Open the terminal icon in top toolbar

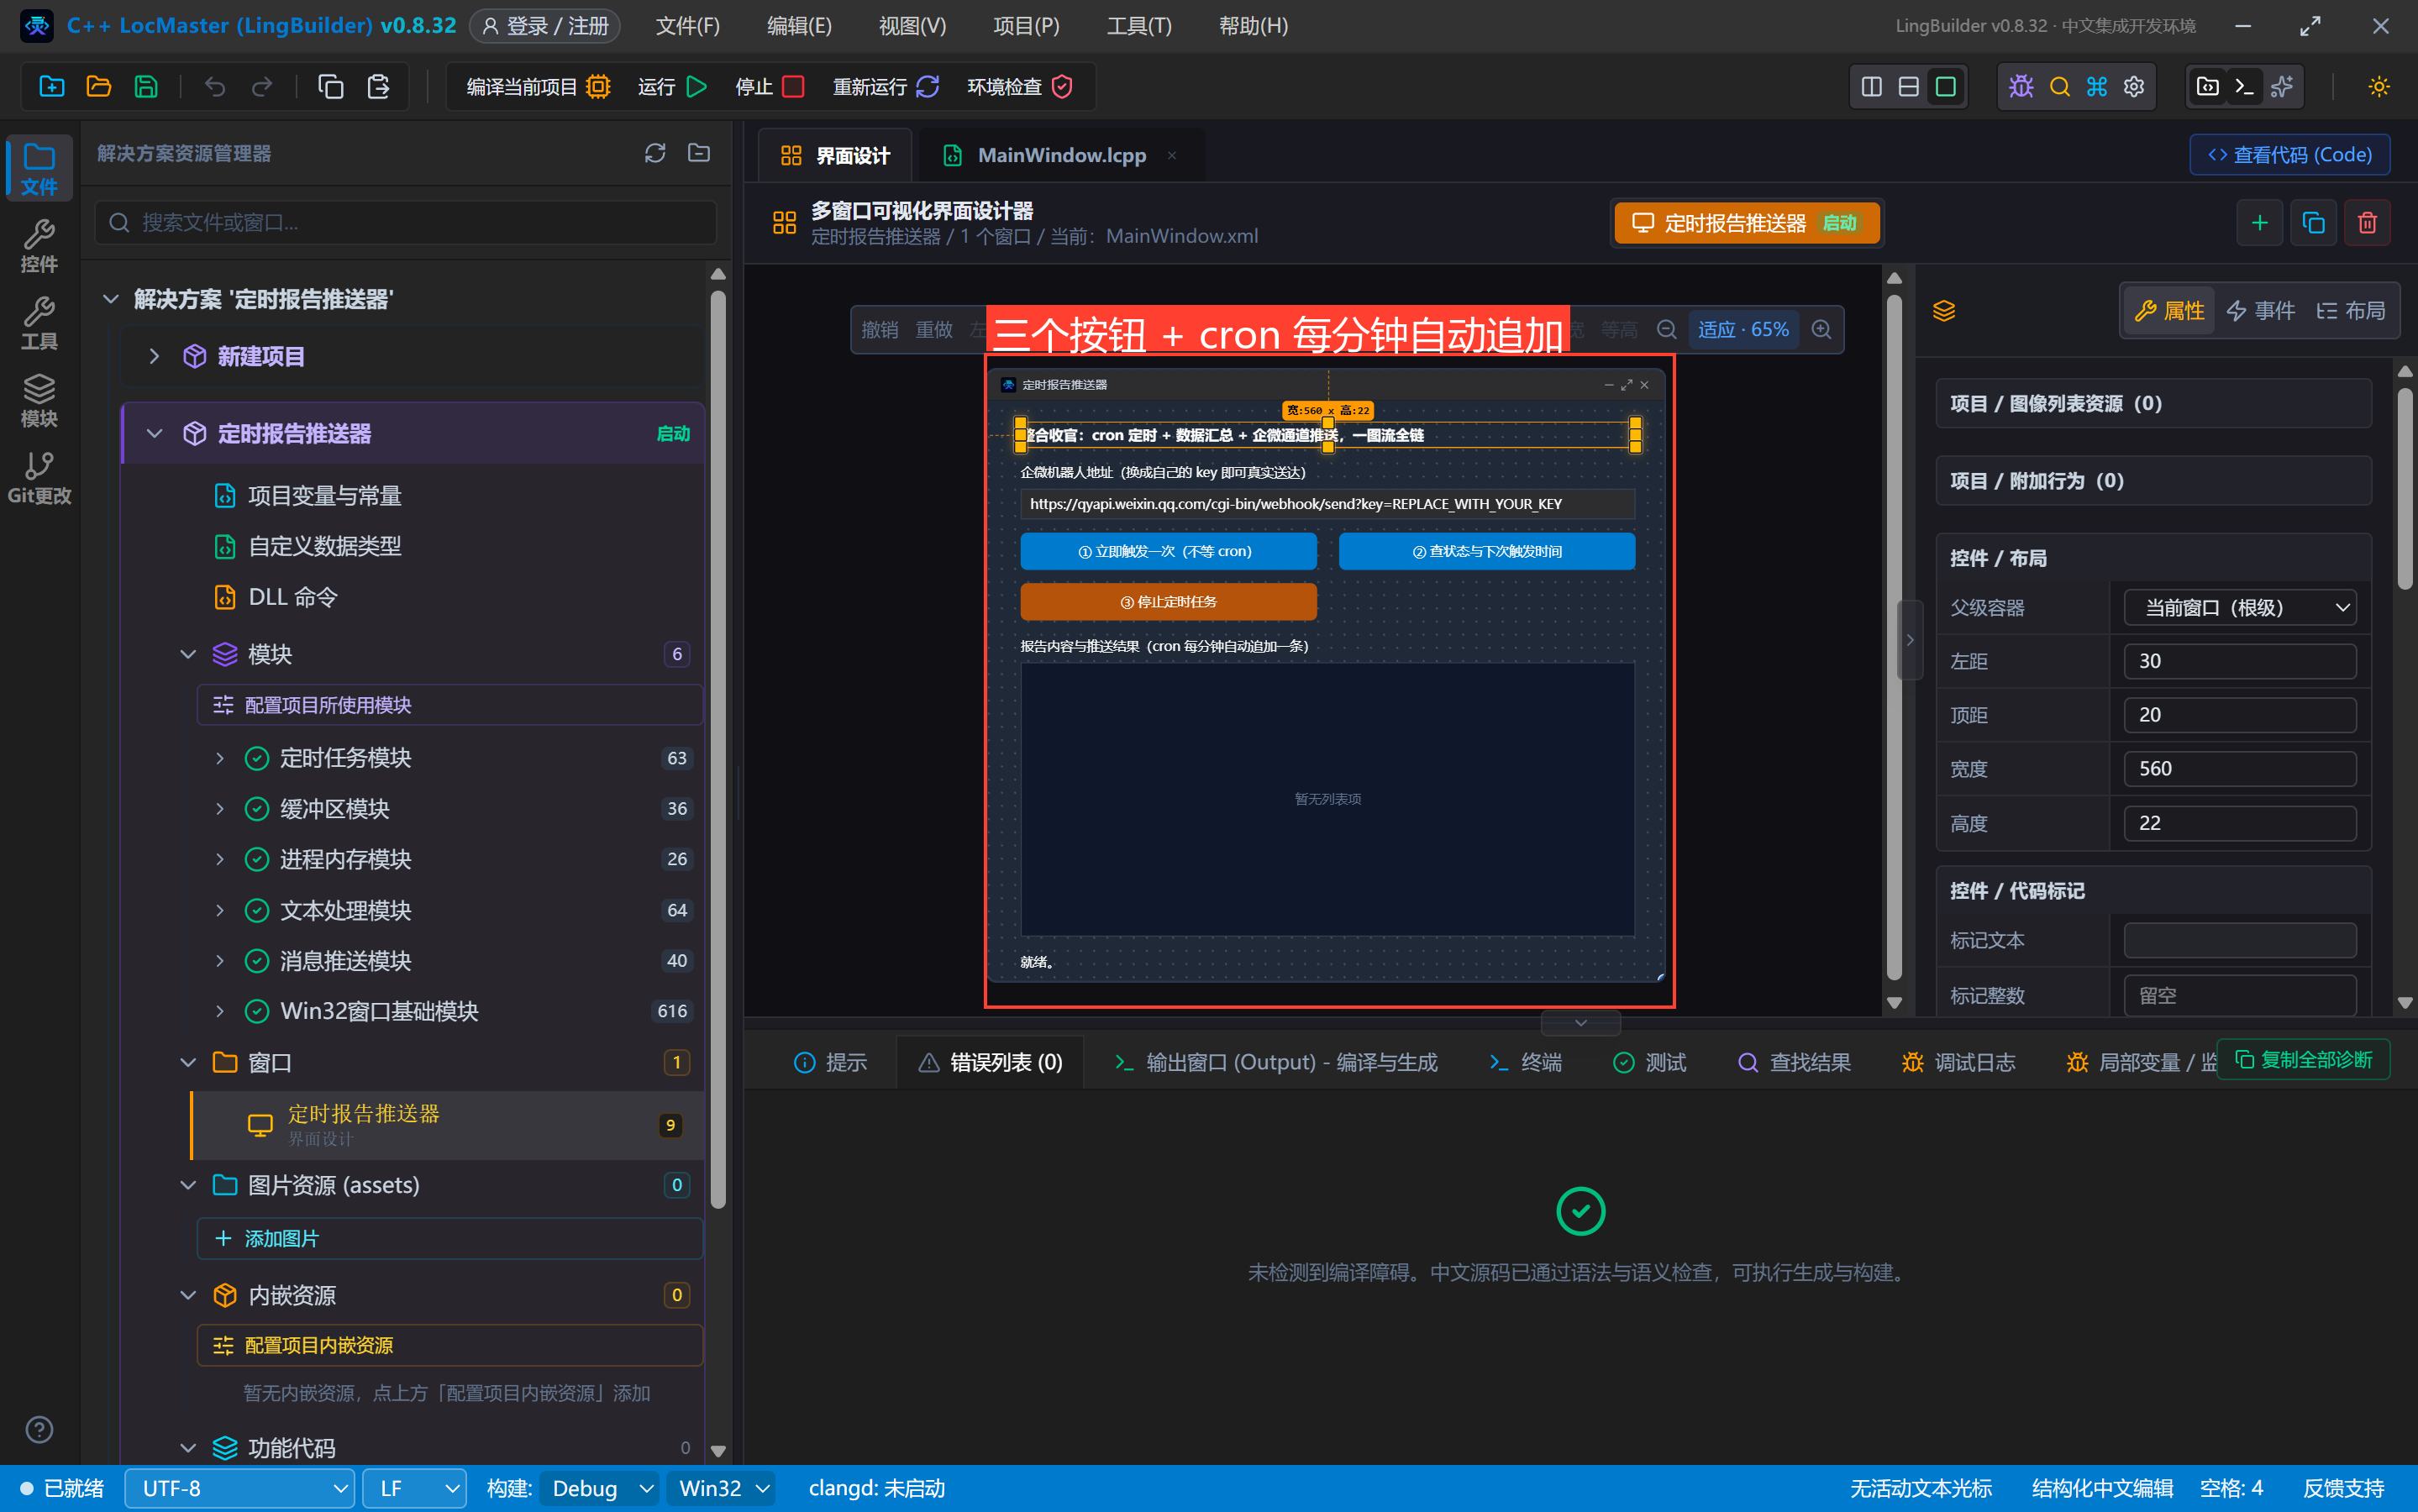pyautogui.click(x=2244, y=87)
